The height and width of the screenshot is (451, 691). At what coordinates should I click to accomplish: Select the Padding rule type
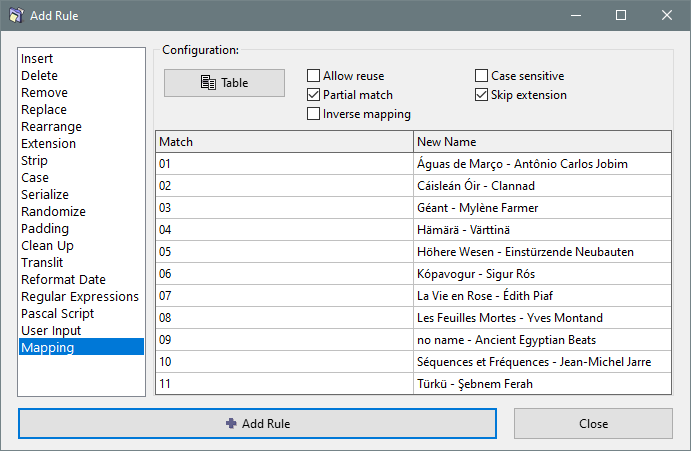[x=82, y=228]
